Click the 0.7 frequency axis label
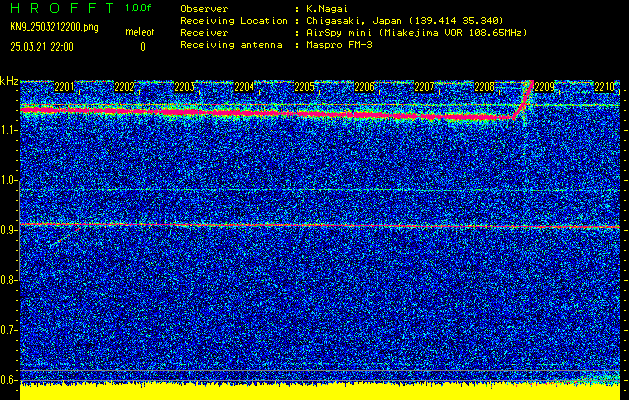The image size is (629, 400). click(x=9, y=330)
